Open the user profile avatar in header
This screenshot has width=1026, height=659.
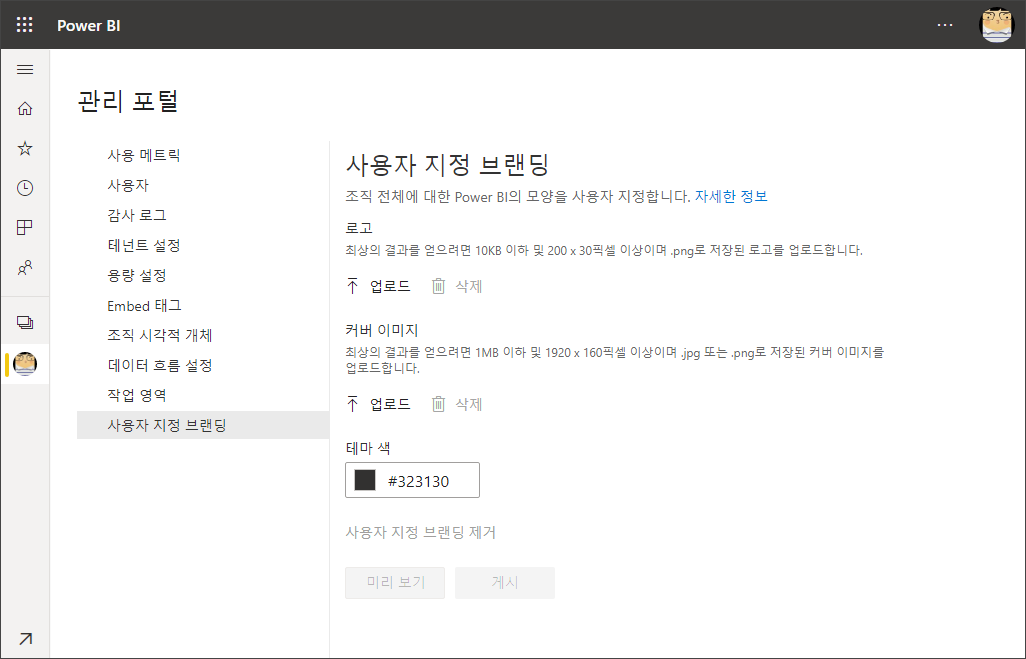[x=997, y=25]
